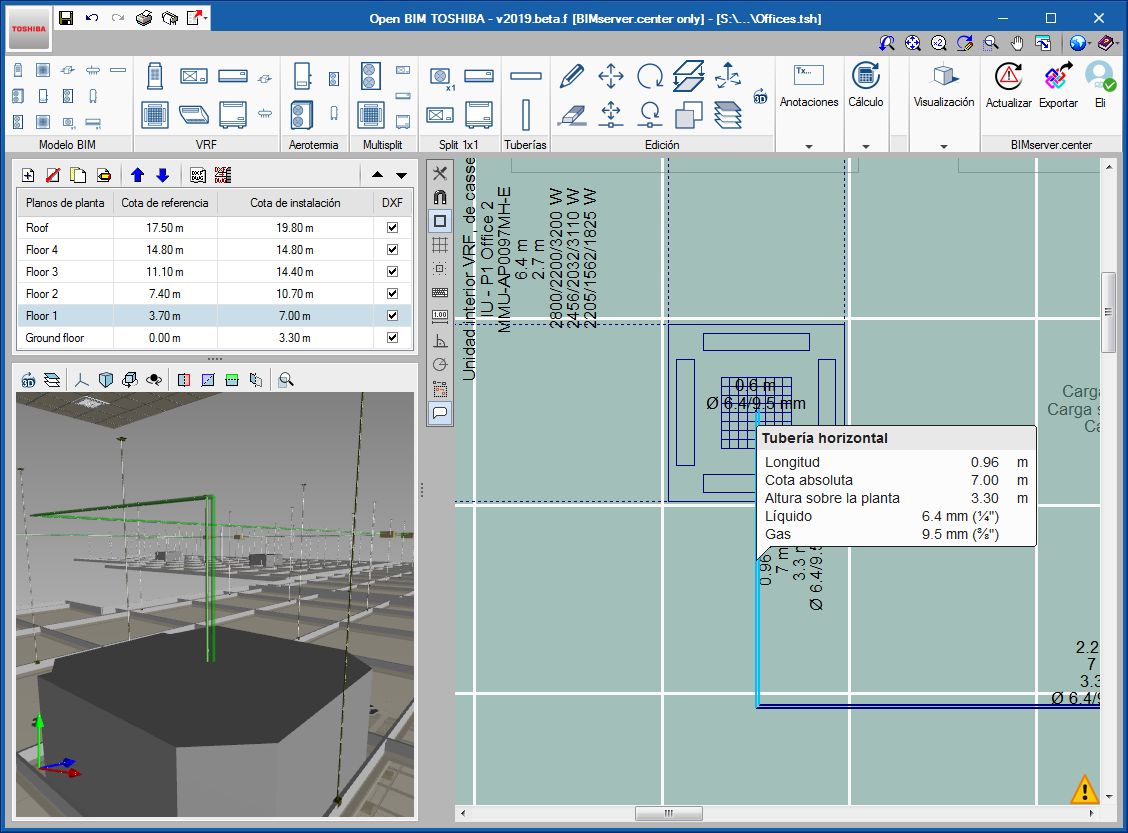The height and width of the screenshot is (833, 1128).
Task: Toggle the magnet object snap button
Action: point(440,197)
